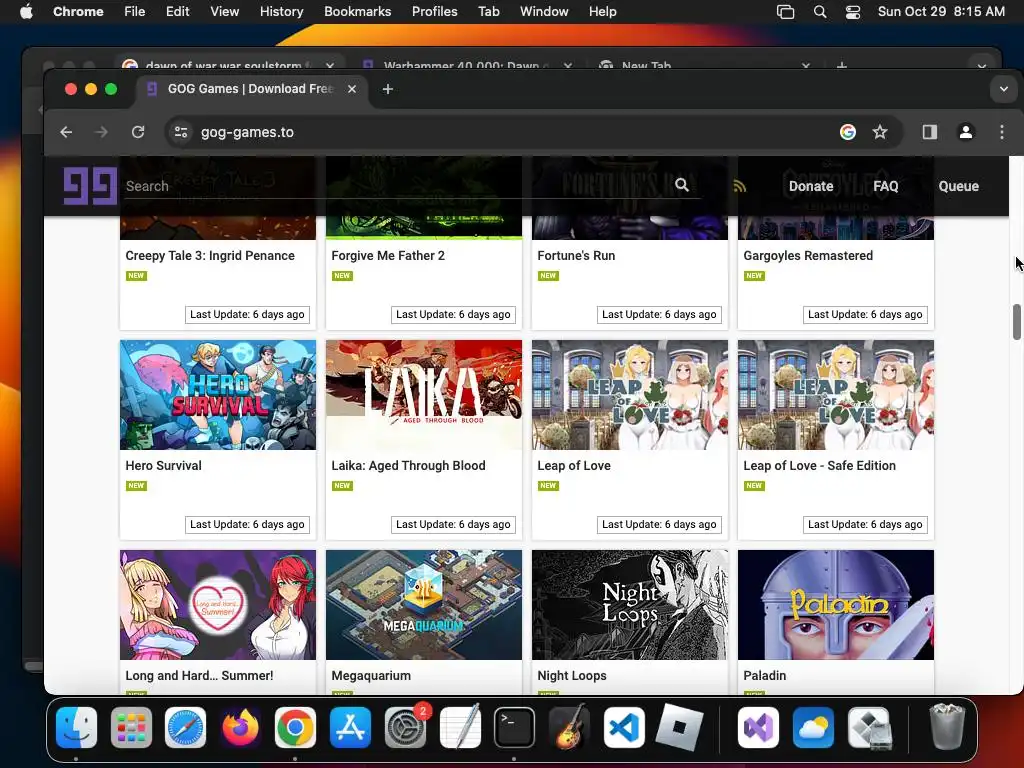Close the GOG Games tab
The image size is (1024, 768).
[x=352, y=89]
